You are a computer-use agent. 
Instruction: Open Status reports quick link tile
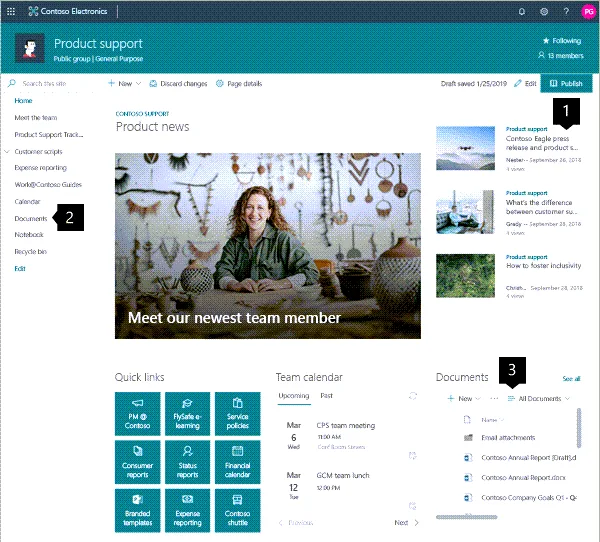point(188,462)
